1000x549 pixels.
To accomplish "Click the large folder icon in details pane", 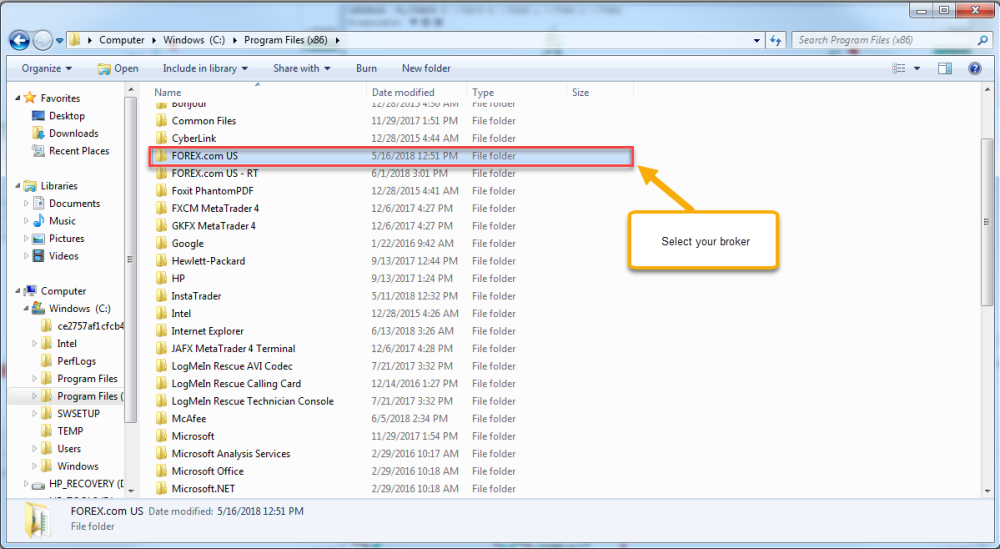I will [38, 519].
